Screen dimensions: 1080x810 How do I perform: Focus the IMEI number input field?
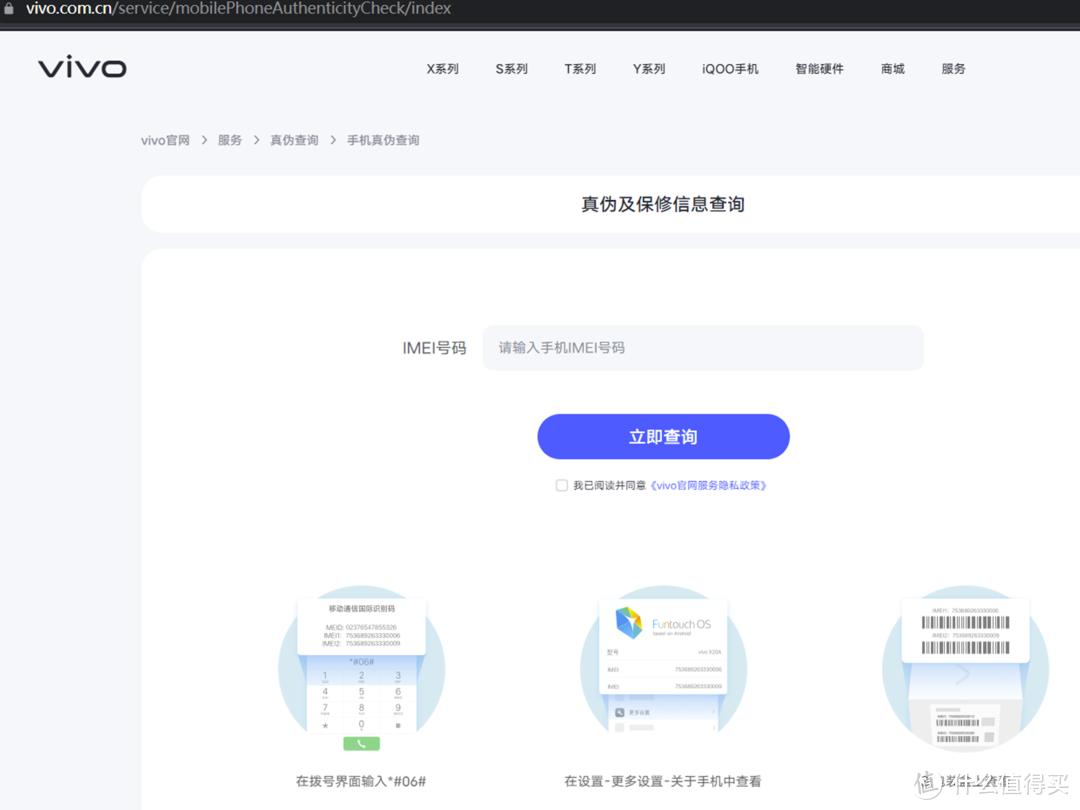tap(703, 348)
